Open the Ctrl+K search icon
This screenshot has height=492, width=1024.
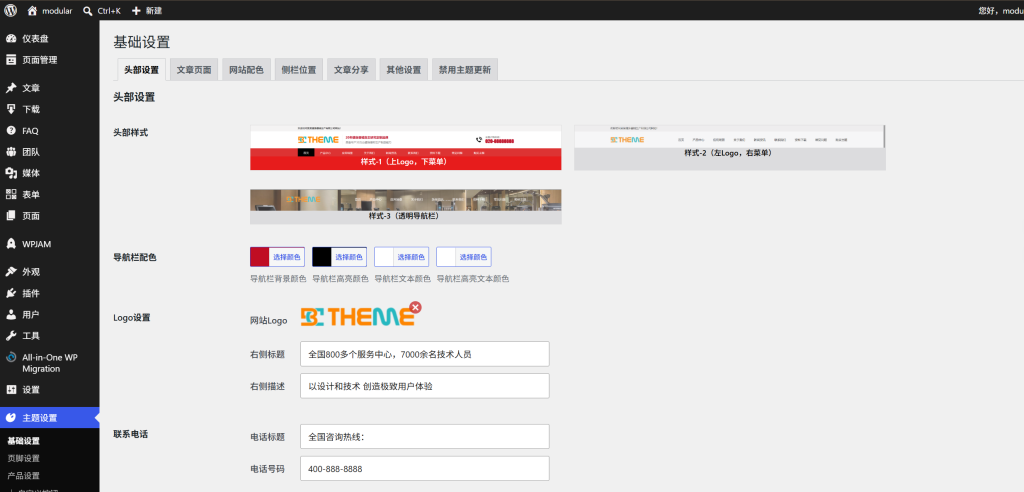88,10
